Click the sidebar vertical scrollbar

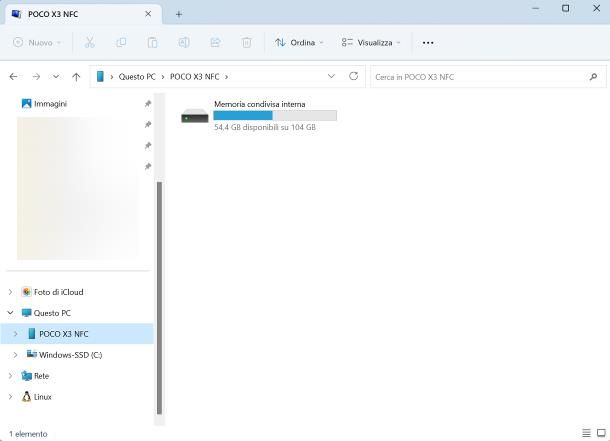click(159, 298)
